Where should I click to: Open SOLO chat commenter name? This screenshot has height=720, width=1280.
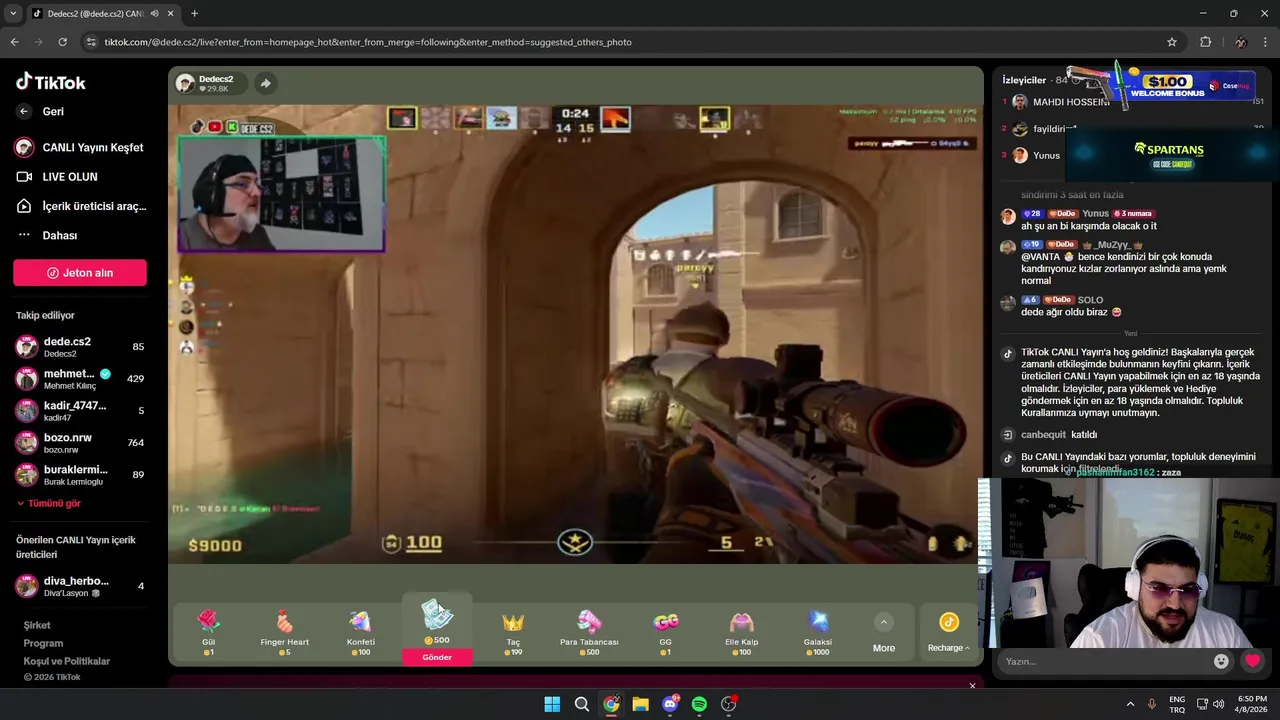[x=1090, y=300]
